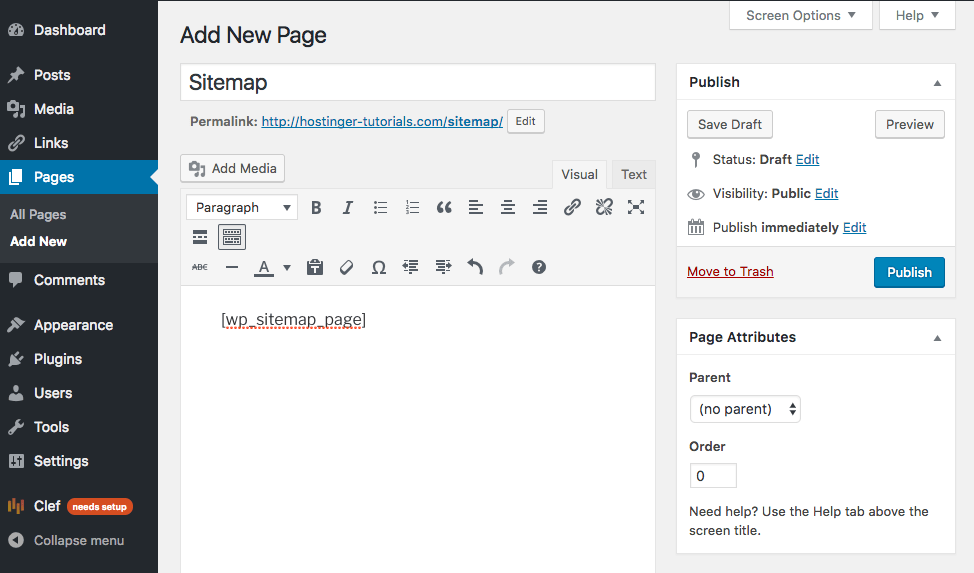Open the Parent page dropdown
Image resolution: width=974 pixels, height=573 pixels.
745,409
